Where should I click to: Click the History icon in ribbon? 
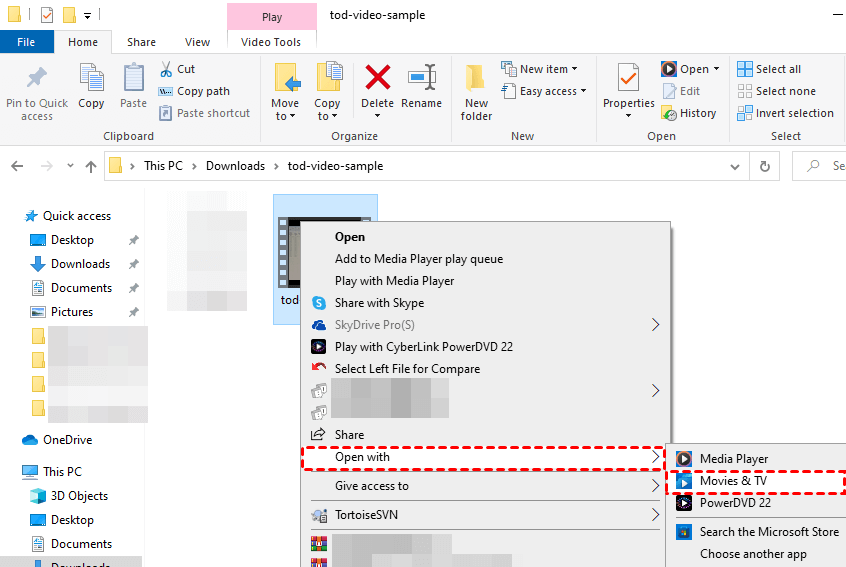669,113
